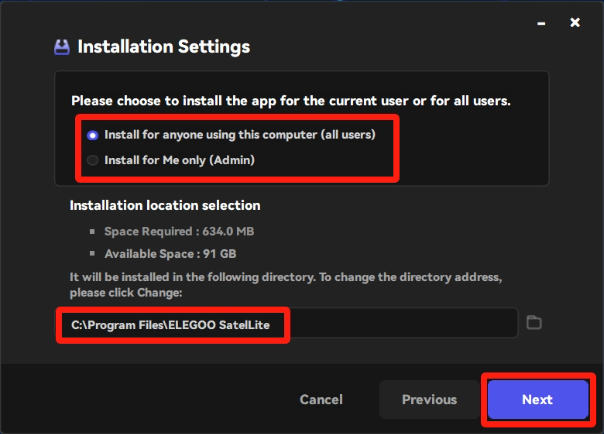Image resolution: width=604 pixels, height=434 pixels.
Task: Go back with the Previous button
Action: coord(429,399)
